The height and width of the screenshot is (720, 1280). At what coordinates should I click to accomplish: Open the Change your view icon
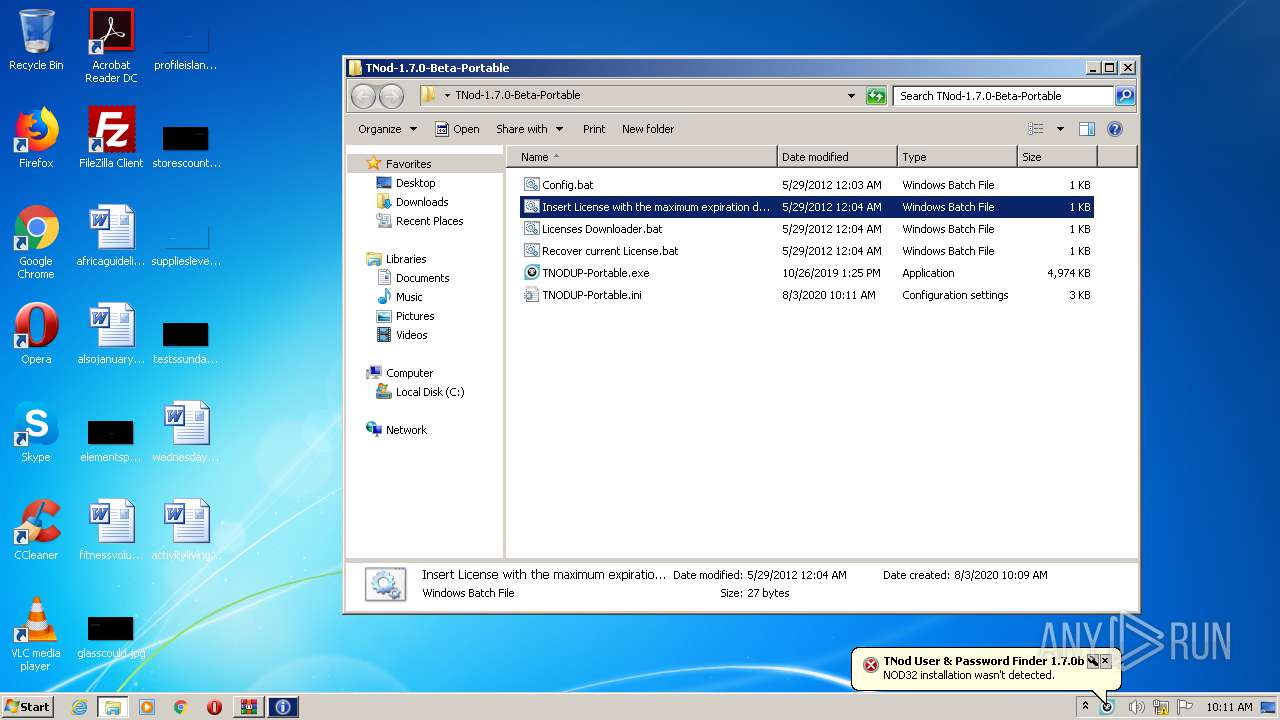[1036, 129]
